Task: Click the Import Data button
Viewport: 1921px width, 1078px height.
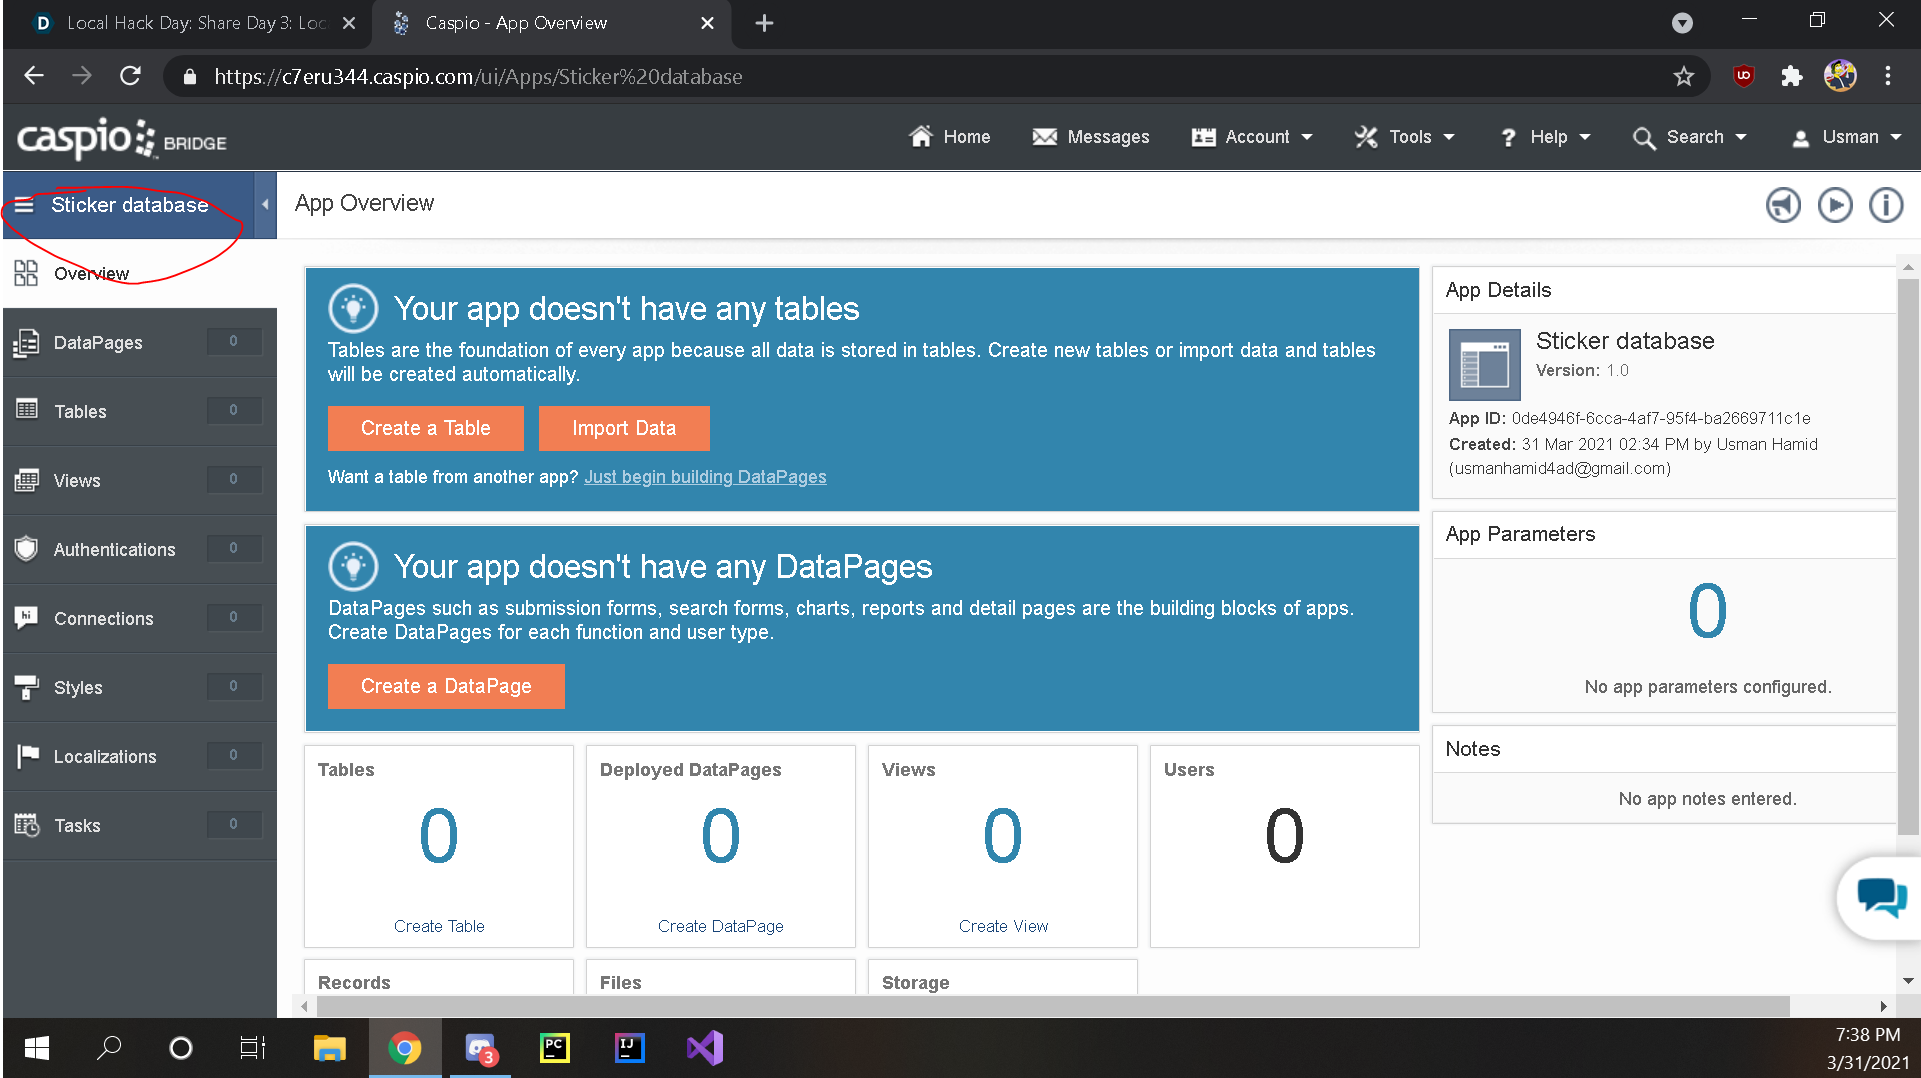Action: point(624,428)
